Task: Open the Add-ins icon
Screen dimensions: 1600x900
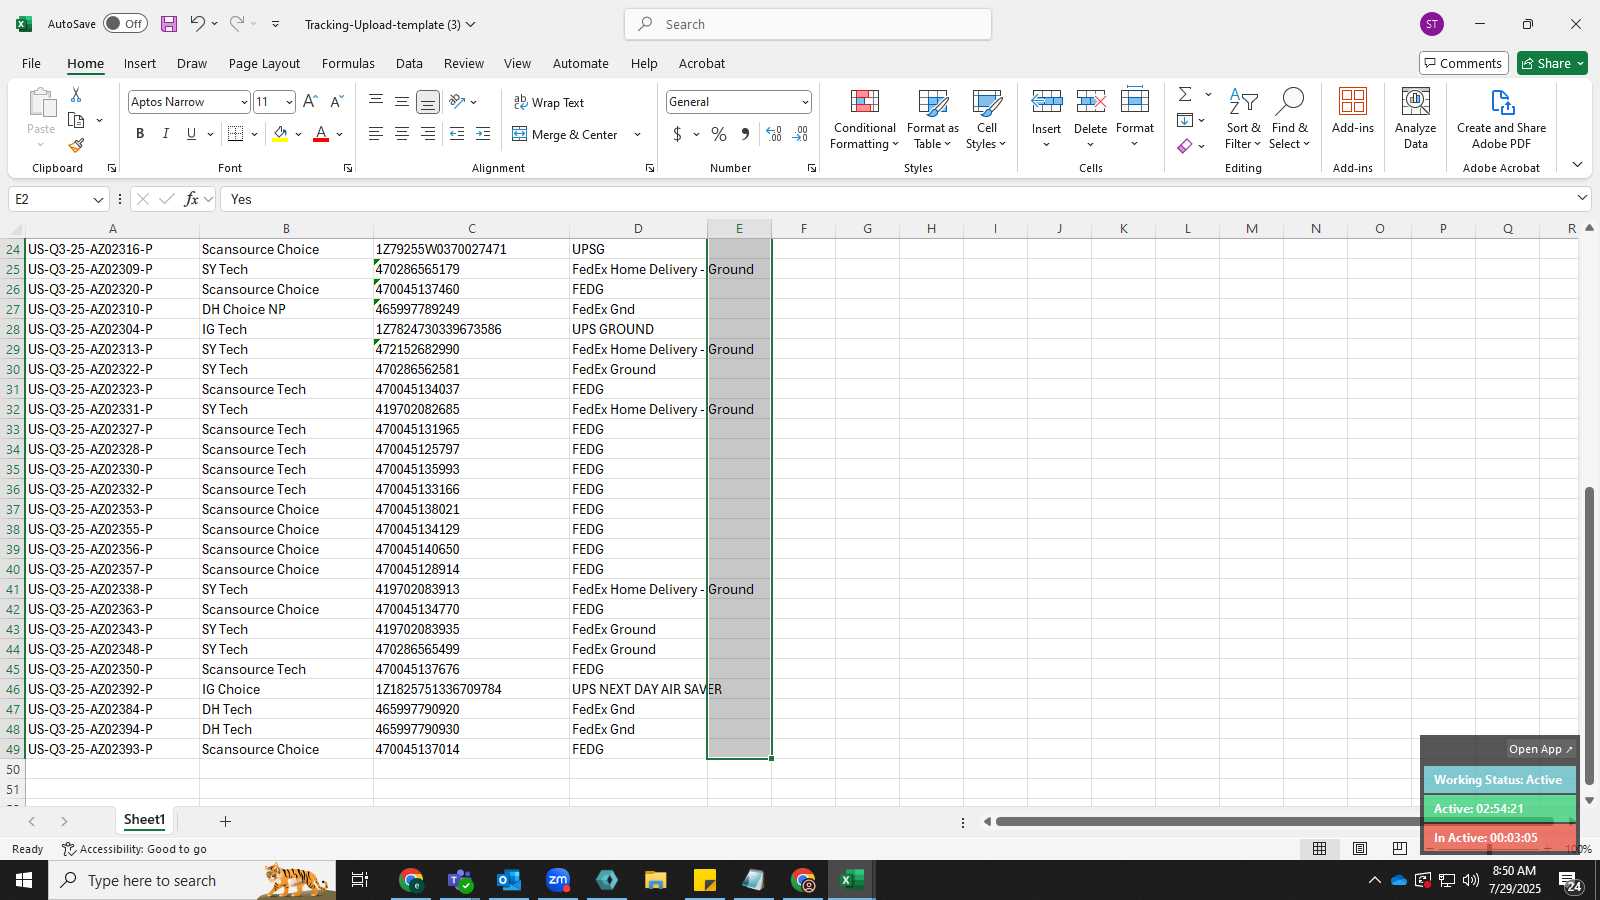Action: [1353, 110]
